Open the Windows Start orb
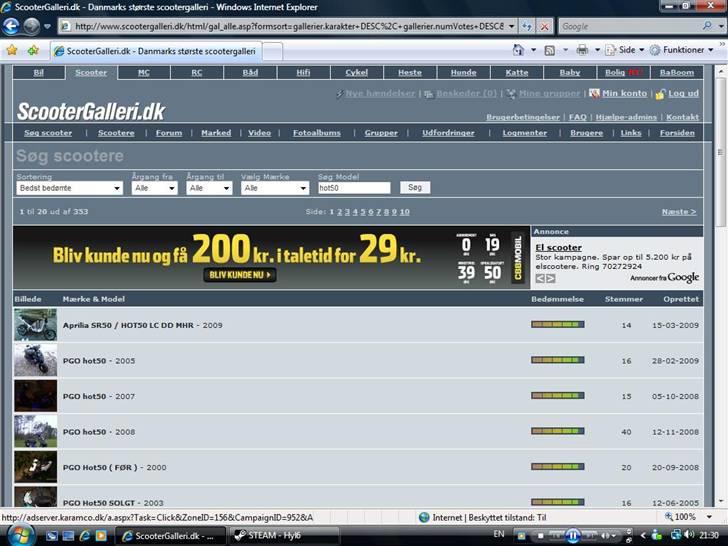The image size is (728, 546). tap(19, 534)
